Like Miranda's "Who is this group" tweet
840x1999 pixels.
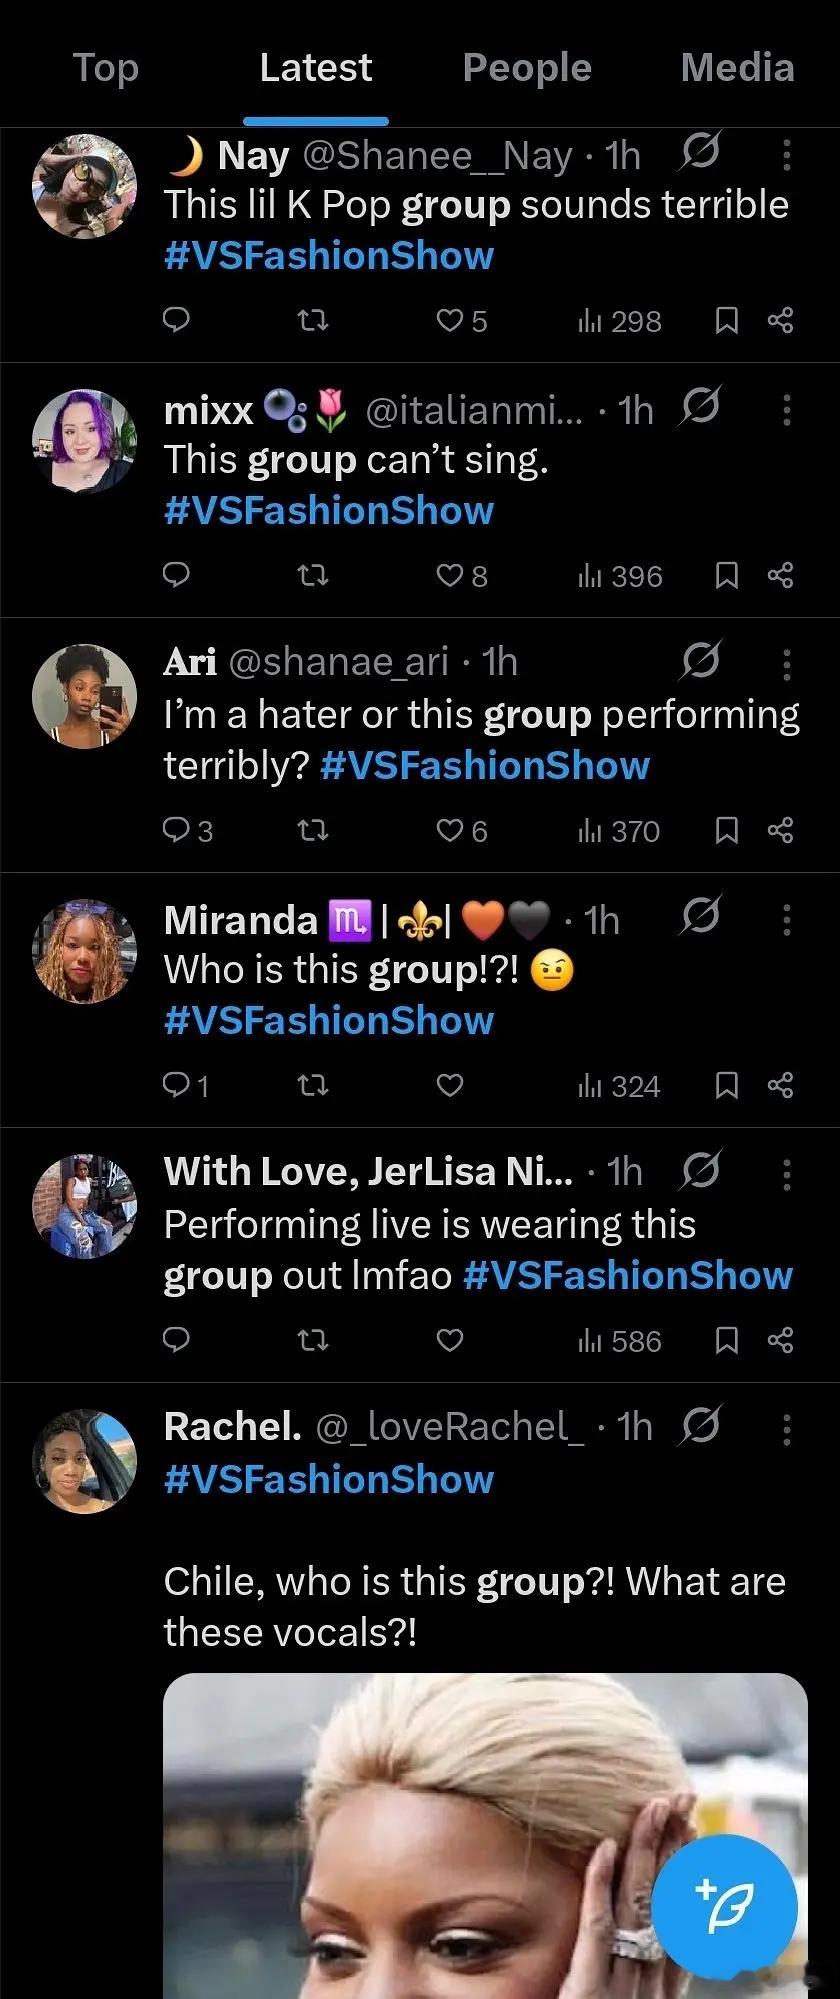451,1085
